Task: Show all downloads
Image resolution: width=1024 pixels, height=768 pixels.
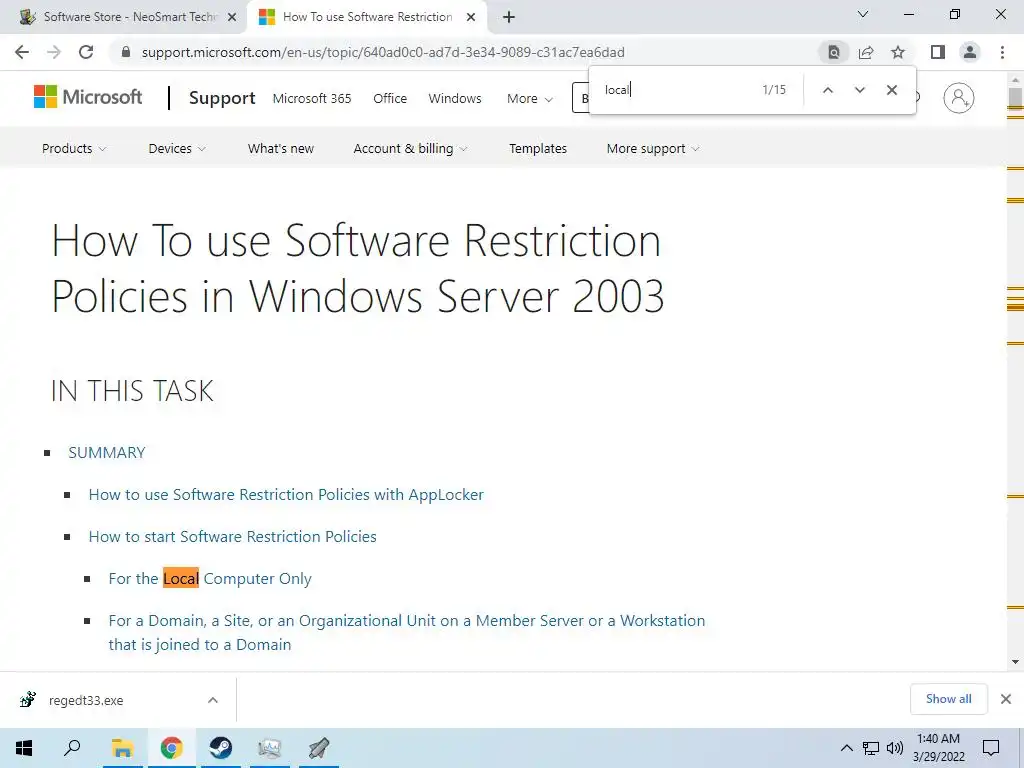Action: tap(948, 699)
